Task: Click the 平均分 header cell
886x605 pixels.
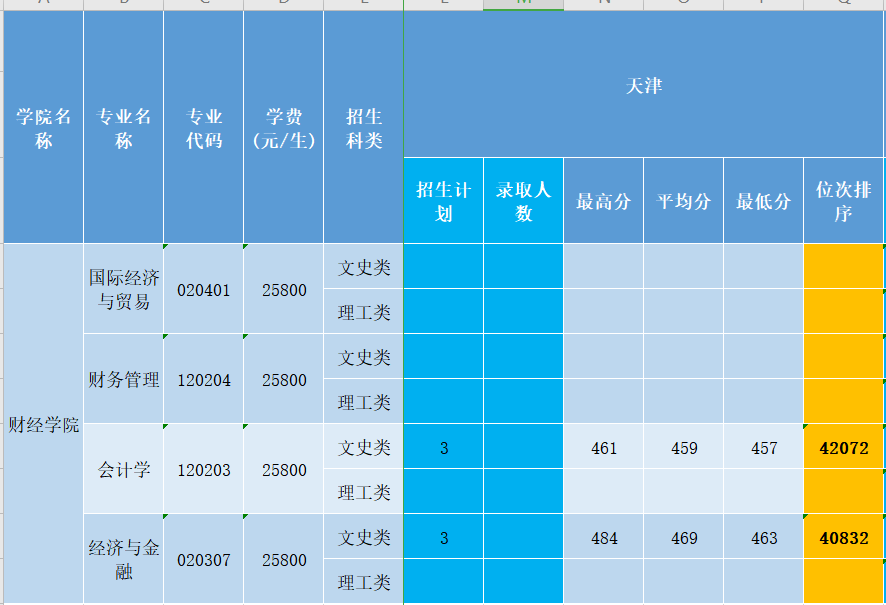Action: (x=683, y=201)
